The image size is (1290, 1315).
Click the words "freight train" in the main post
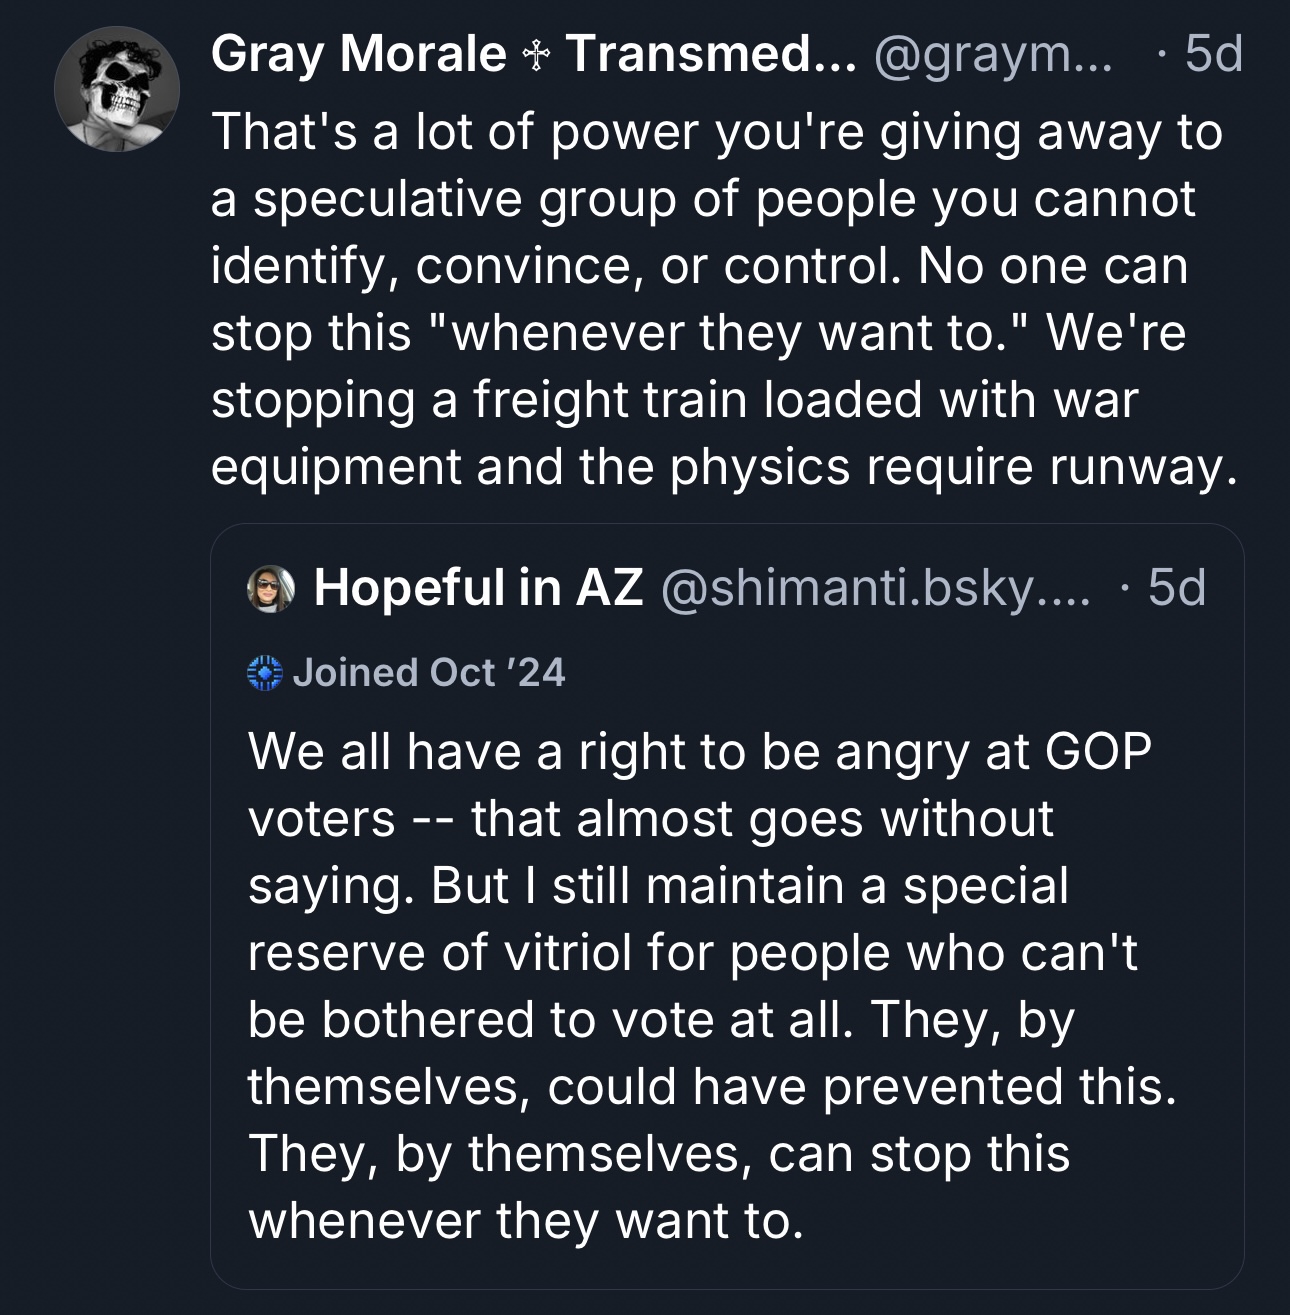tap(609, 400)
